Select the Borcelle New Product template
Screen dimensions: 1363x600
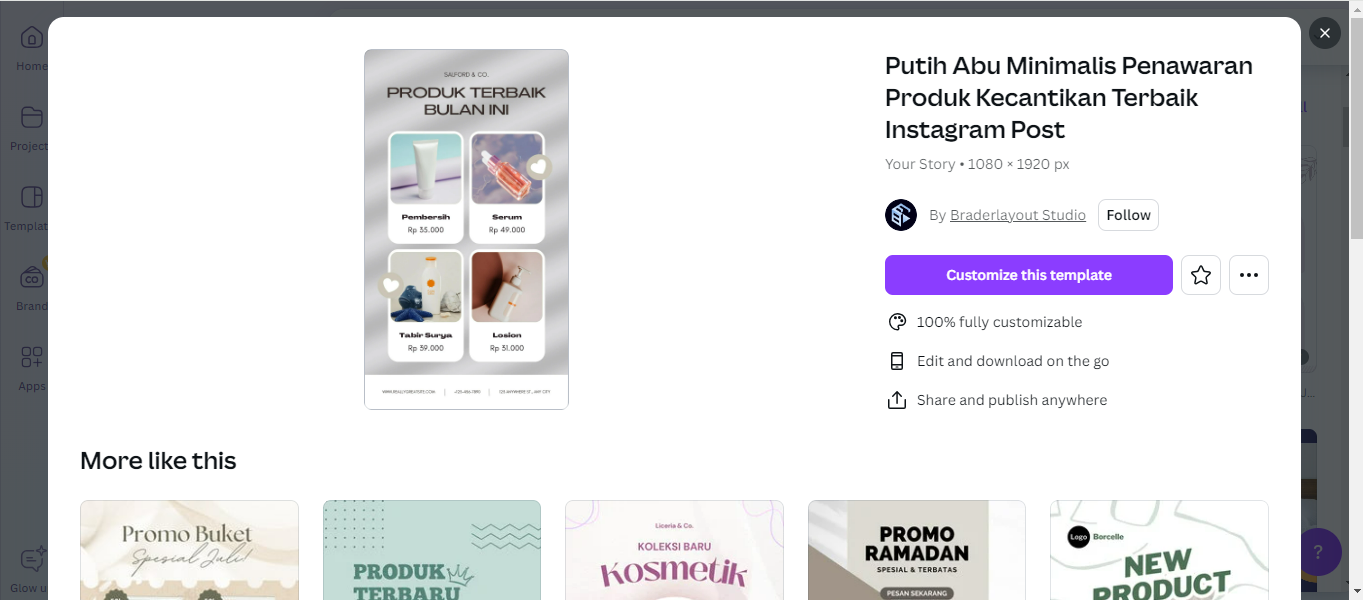pyautogui.click(x=1159, y=550)
